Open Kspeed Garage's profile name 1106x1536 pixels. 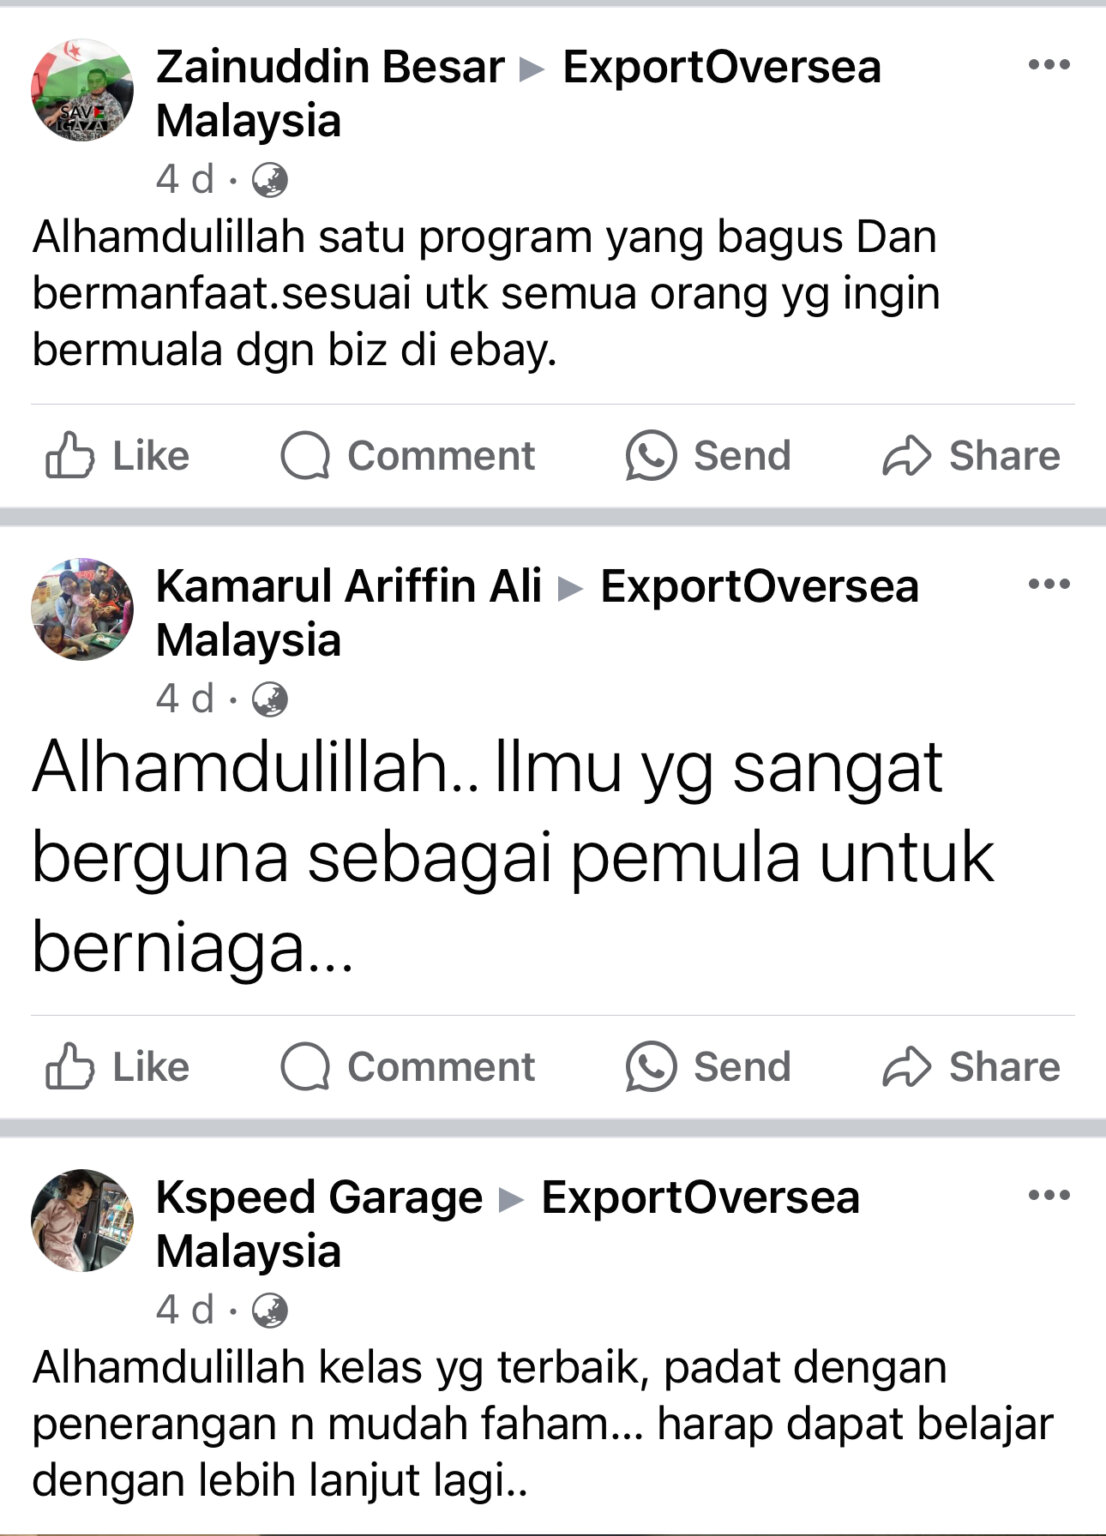coord(319,1197)
